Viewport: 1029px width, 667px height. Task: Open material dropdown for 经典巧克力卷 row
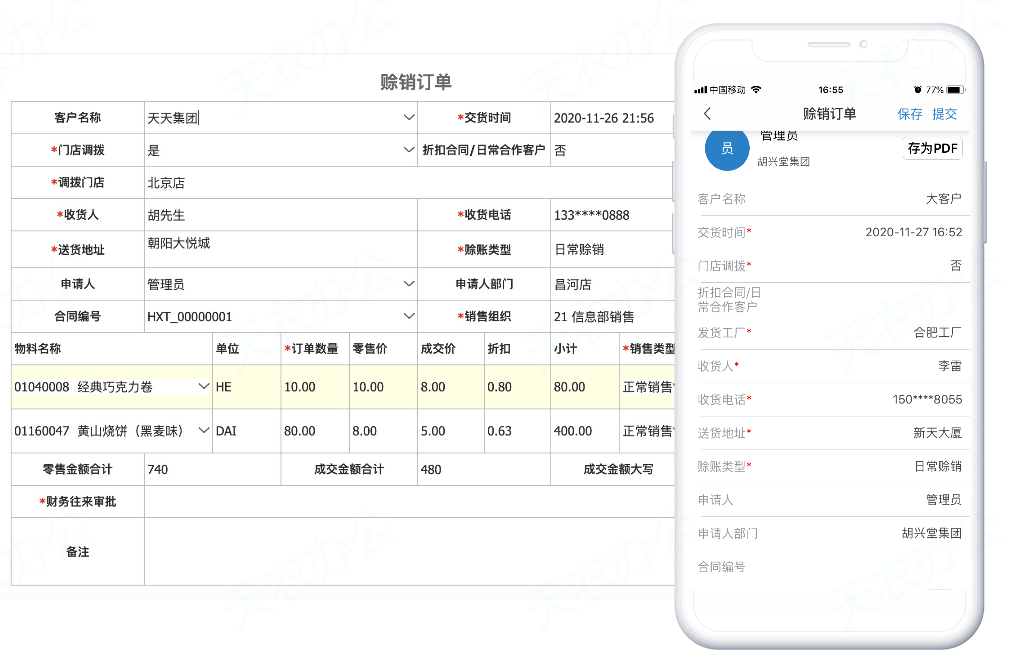click(x=204, y=385)
